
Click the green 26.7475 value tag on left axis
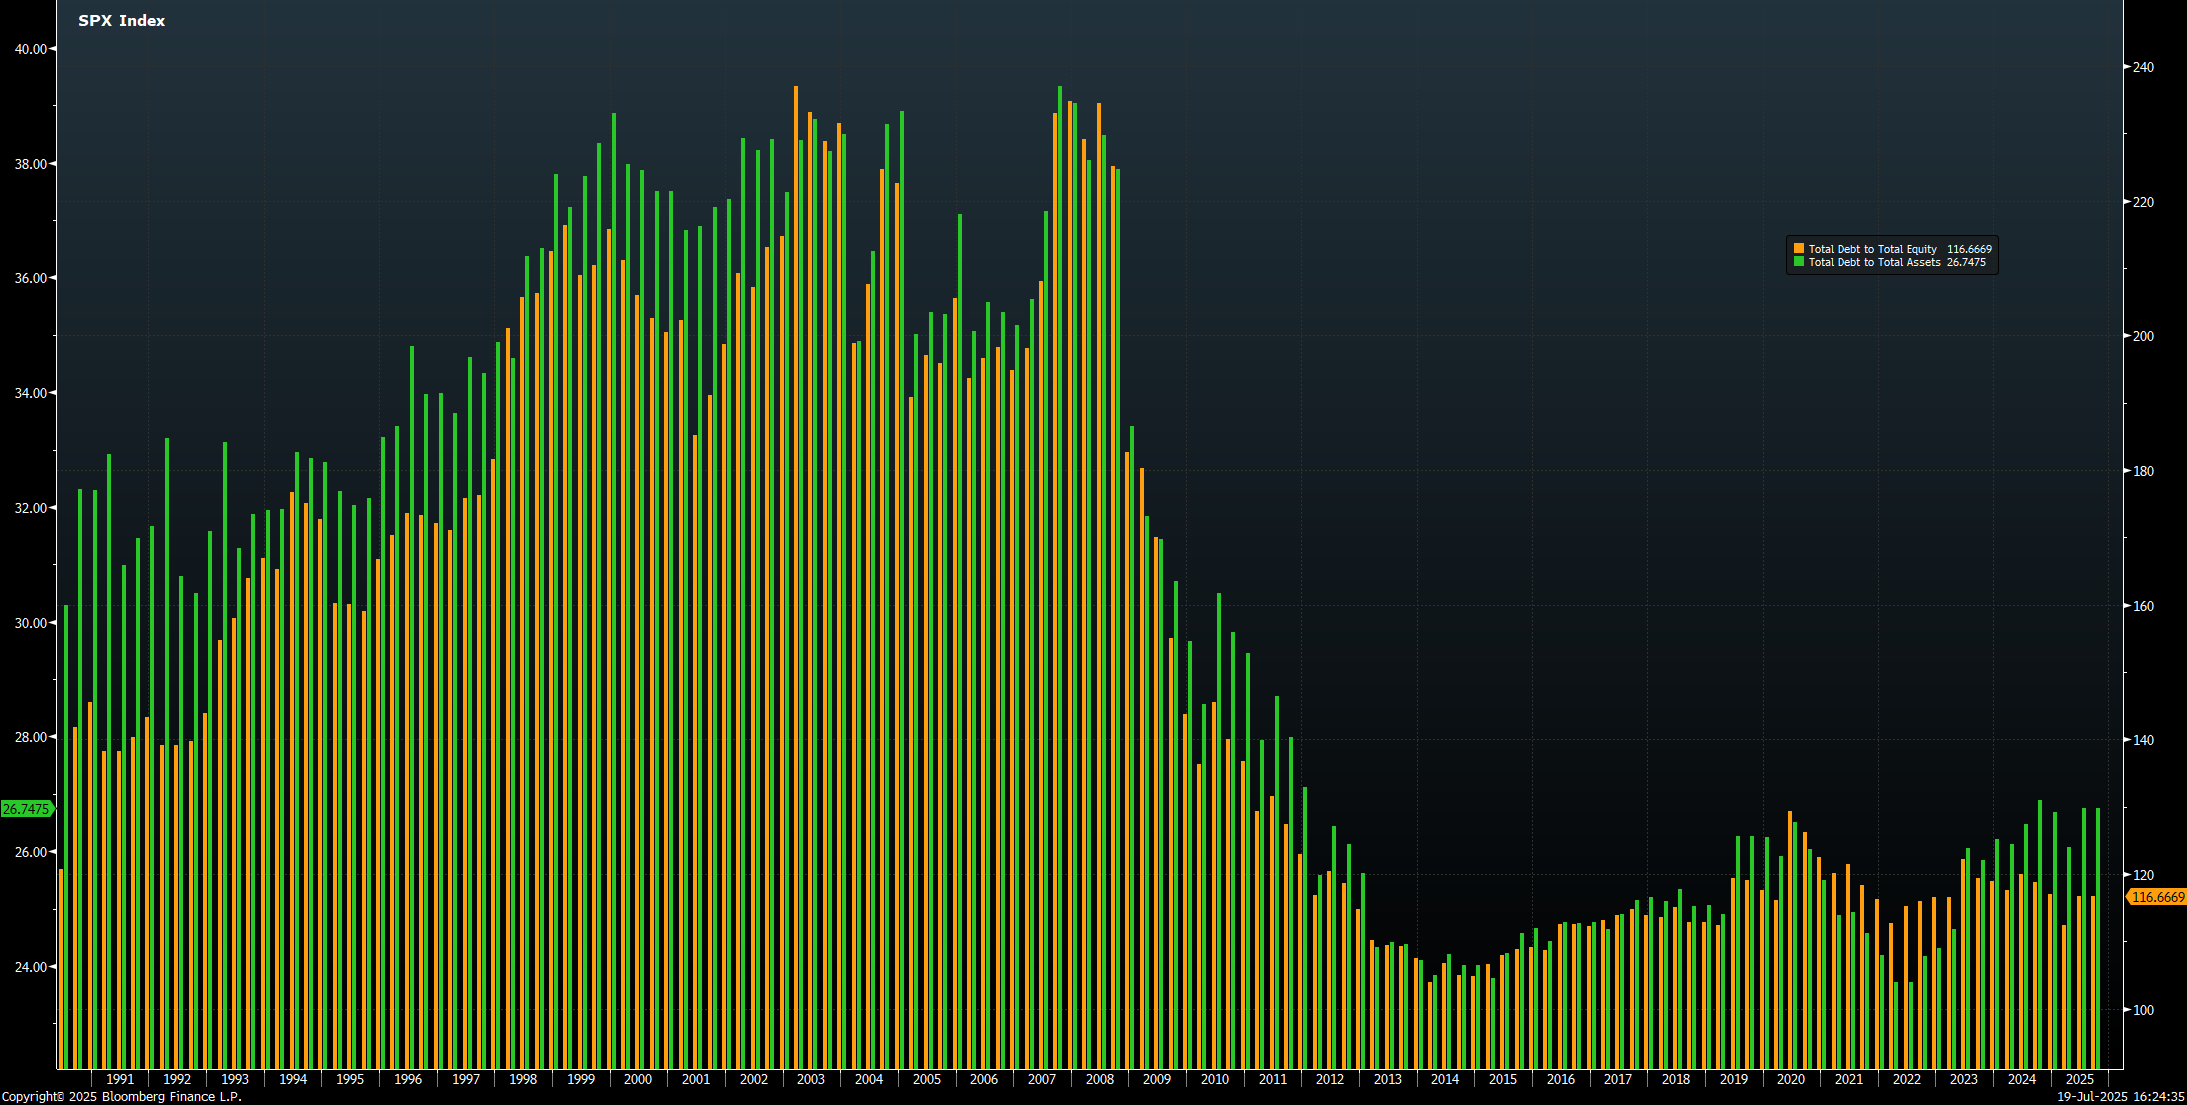[x=26, y=809]
